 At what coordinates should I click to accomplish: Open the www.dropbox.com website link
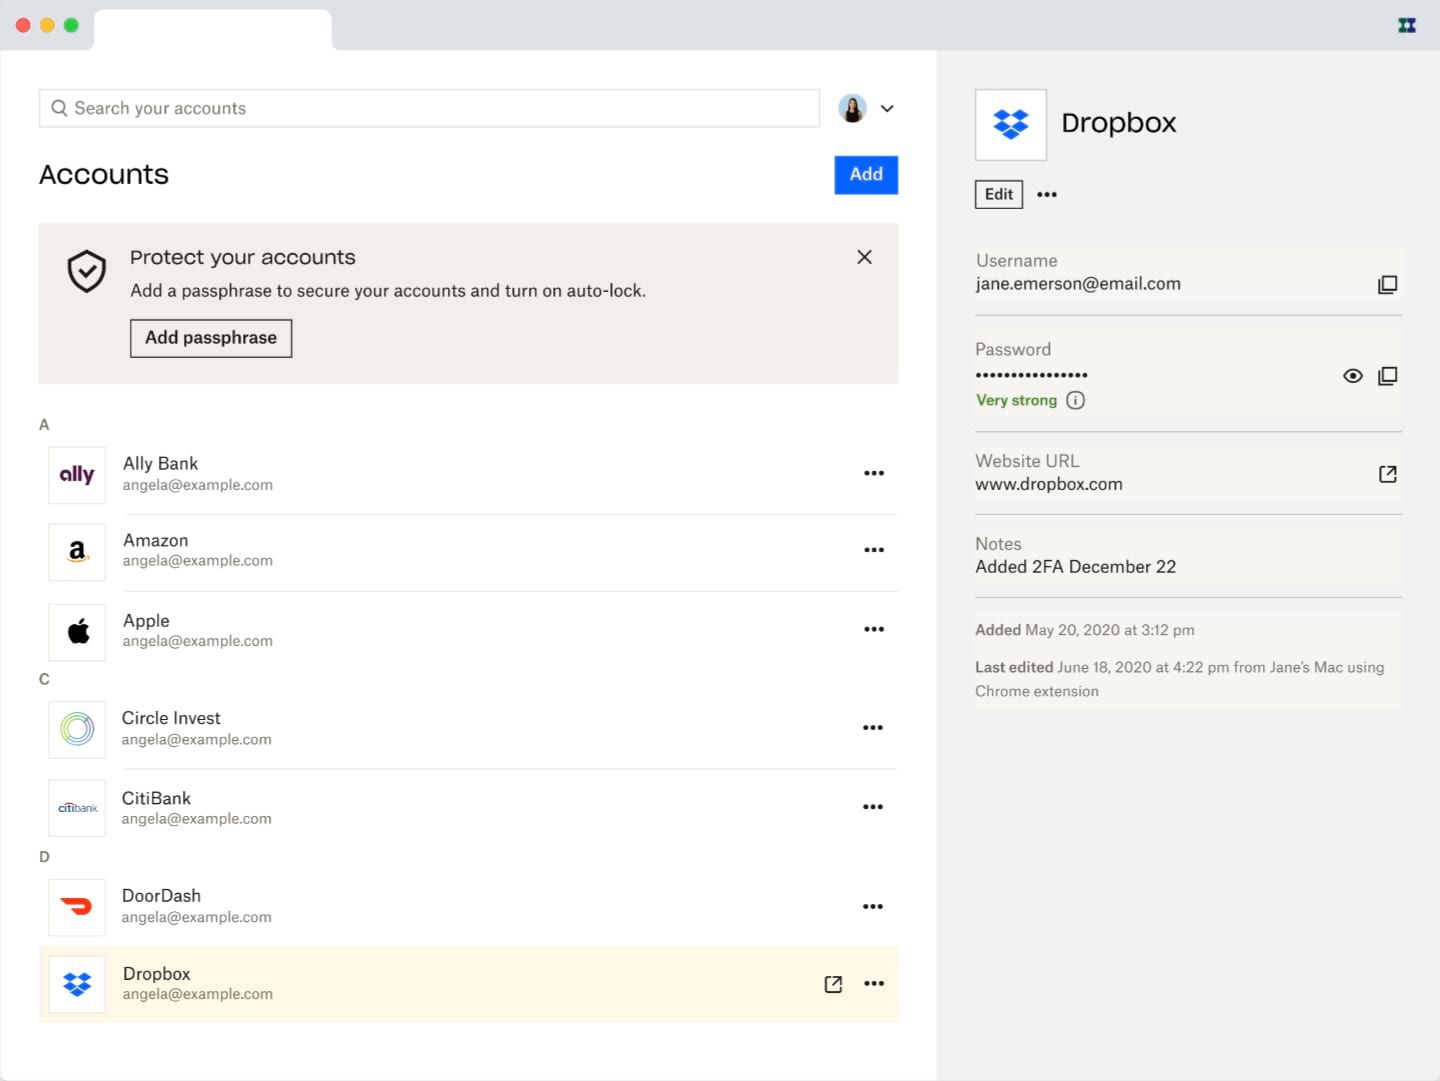(x=1387, y=474)
